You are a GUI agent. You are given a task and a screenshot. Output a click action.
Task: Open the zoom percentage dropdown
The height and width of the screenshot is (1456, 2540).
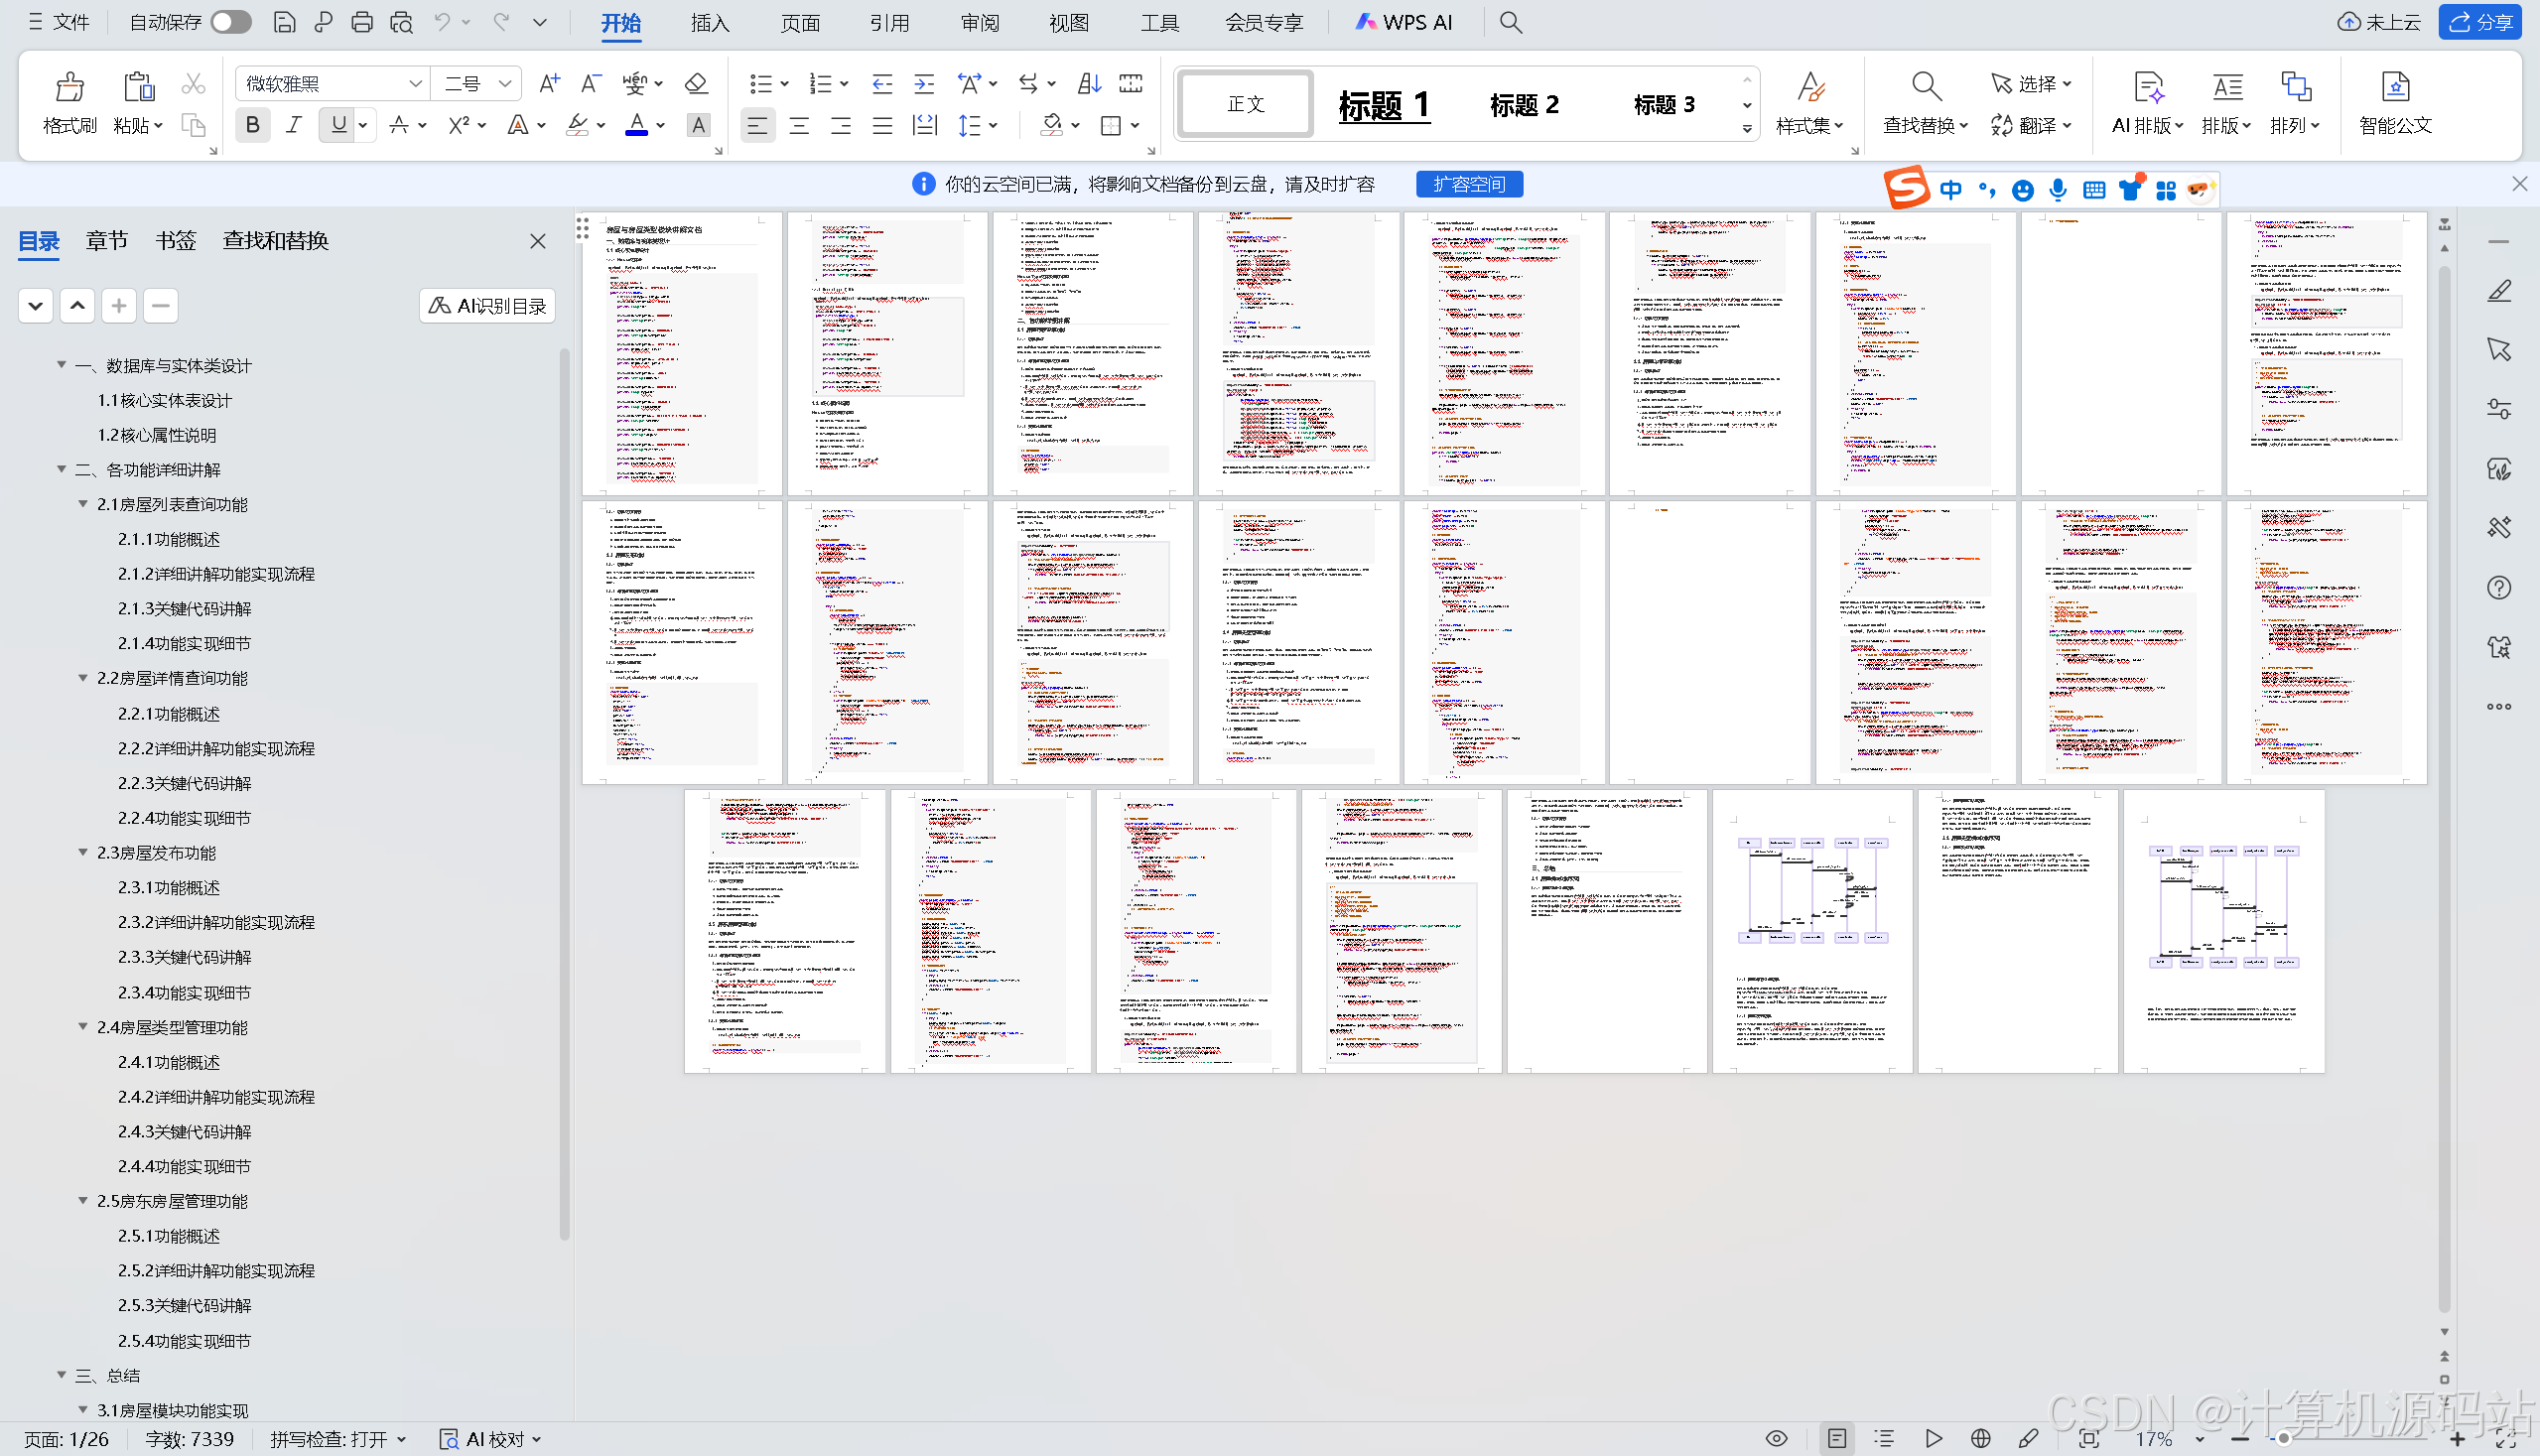tap(2199, 1439)
